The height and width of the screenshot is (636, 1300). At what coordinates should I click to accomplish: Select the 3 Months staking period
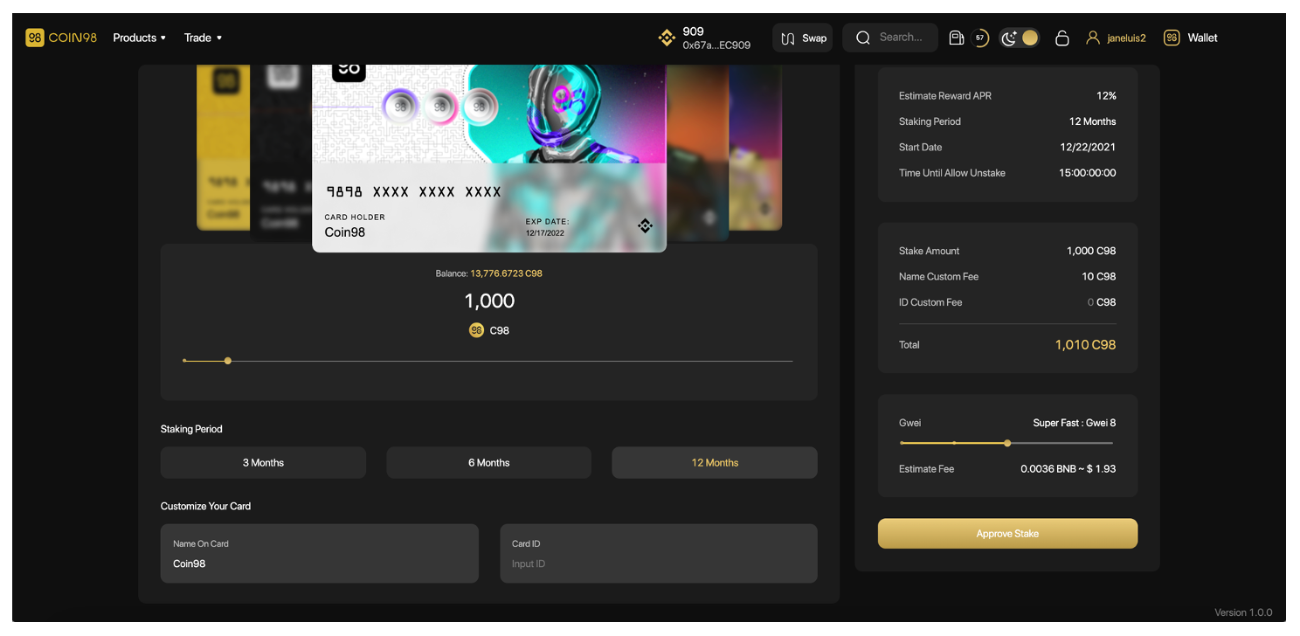click(x=263, y=463)
